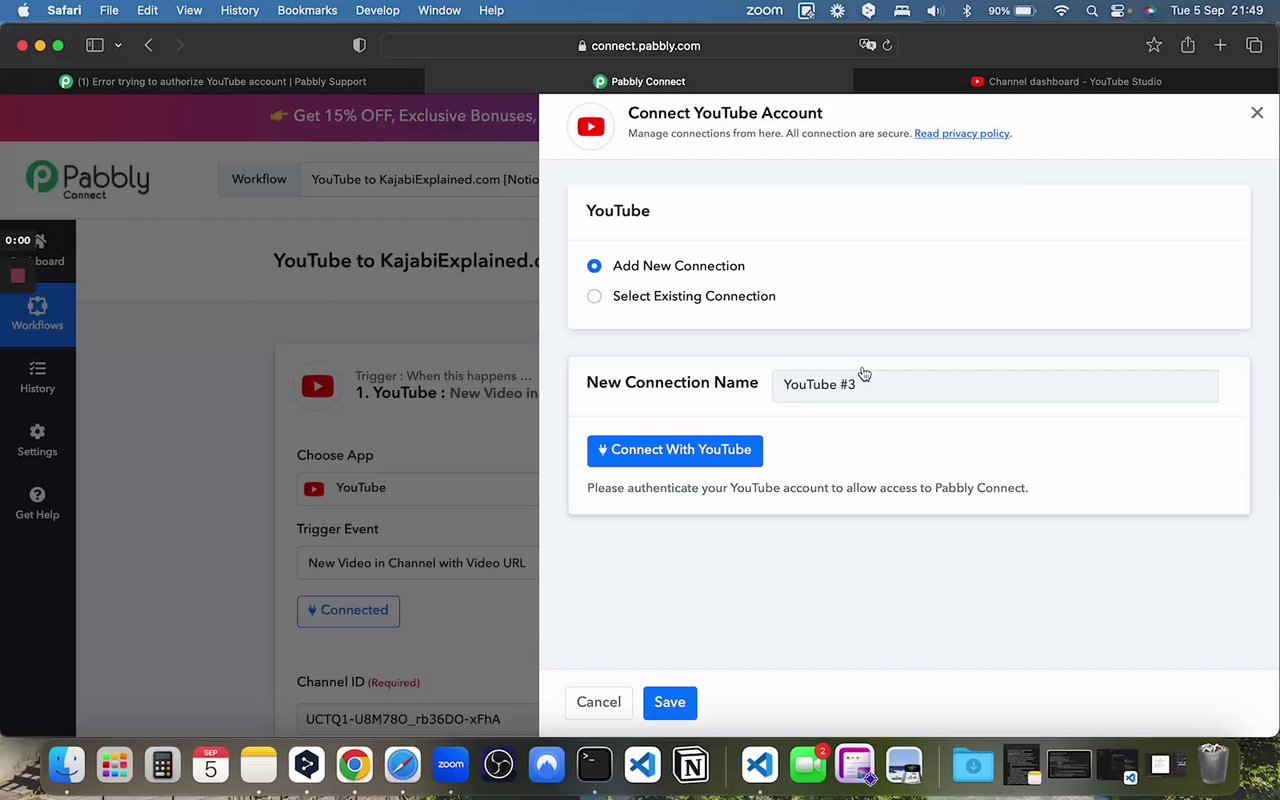Open the Wi-Fi menu bar icon
This screenshot has width=1280, height=800.
tap(1062, 11)
